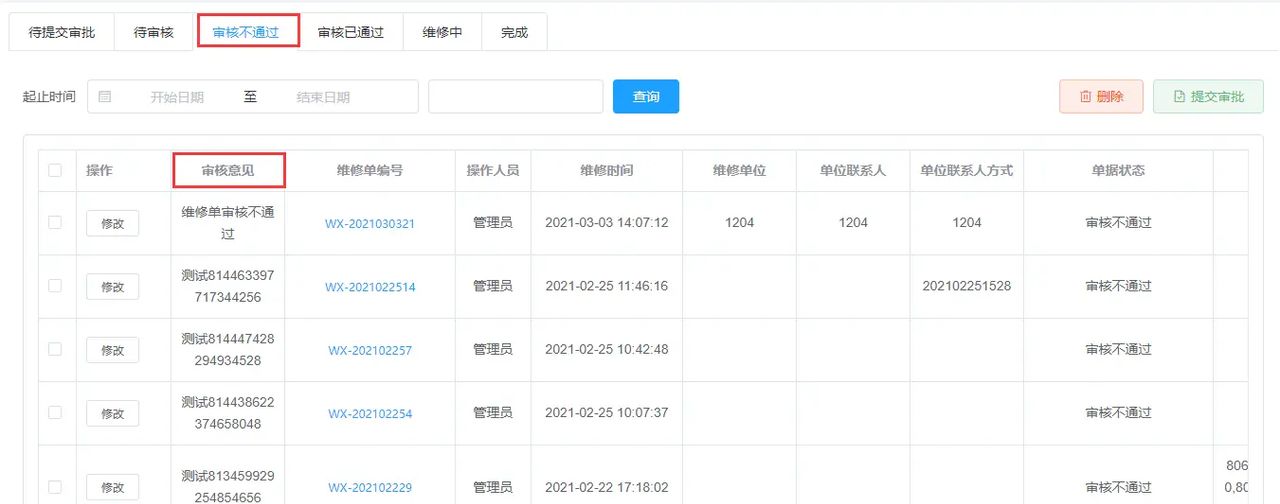1280x504 pixels.
Task: Click the 提交审批 submit button
Action: (x=1208, y=97)
